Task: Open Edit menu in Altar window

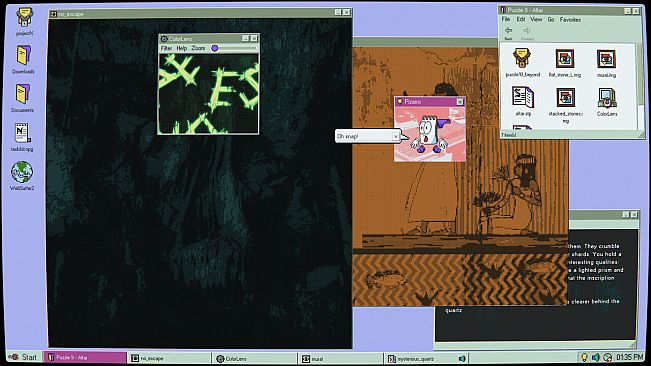Action: coord(521,20)
